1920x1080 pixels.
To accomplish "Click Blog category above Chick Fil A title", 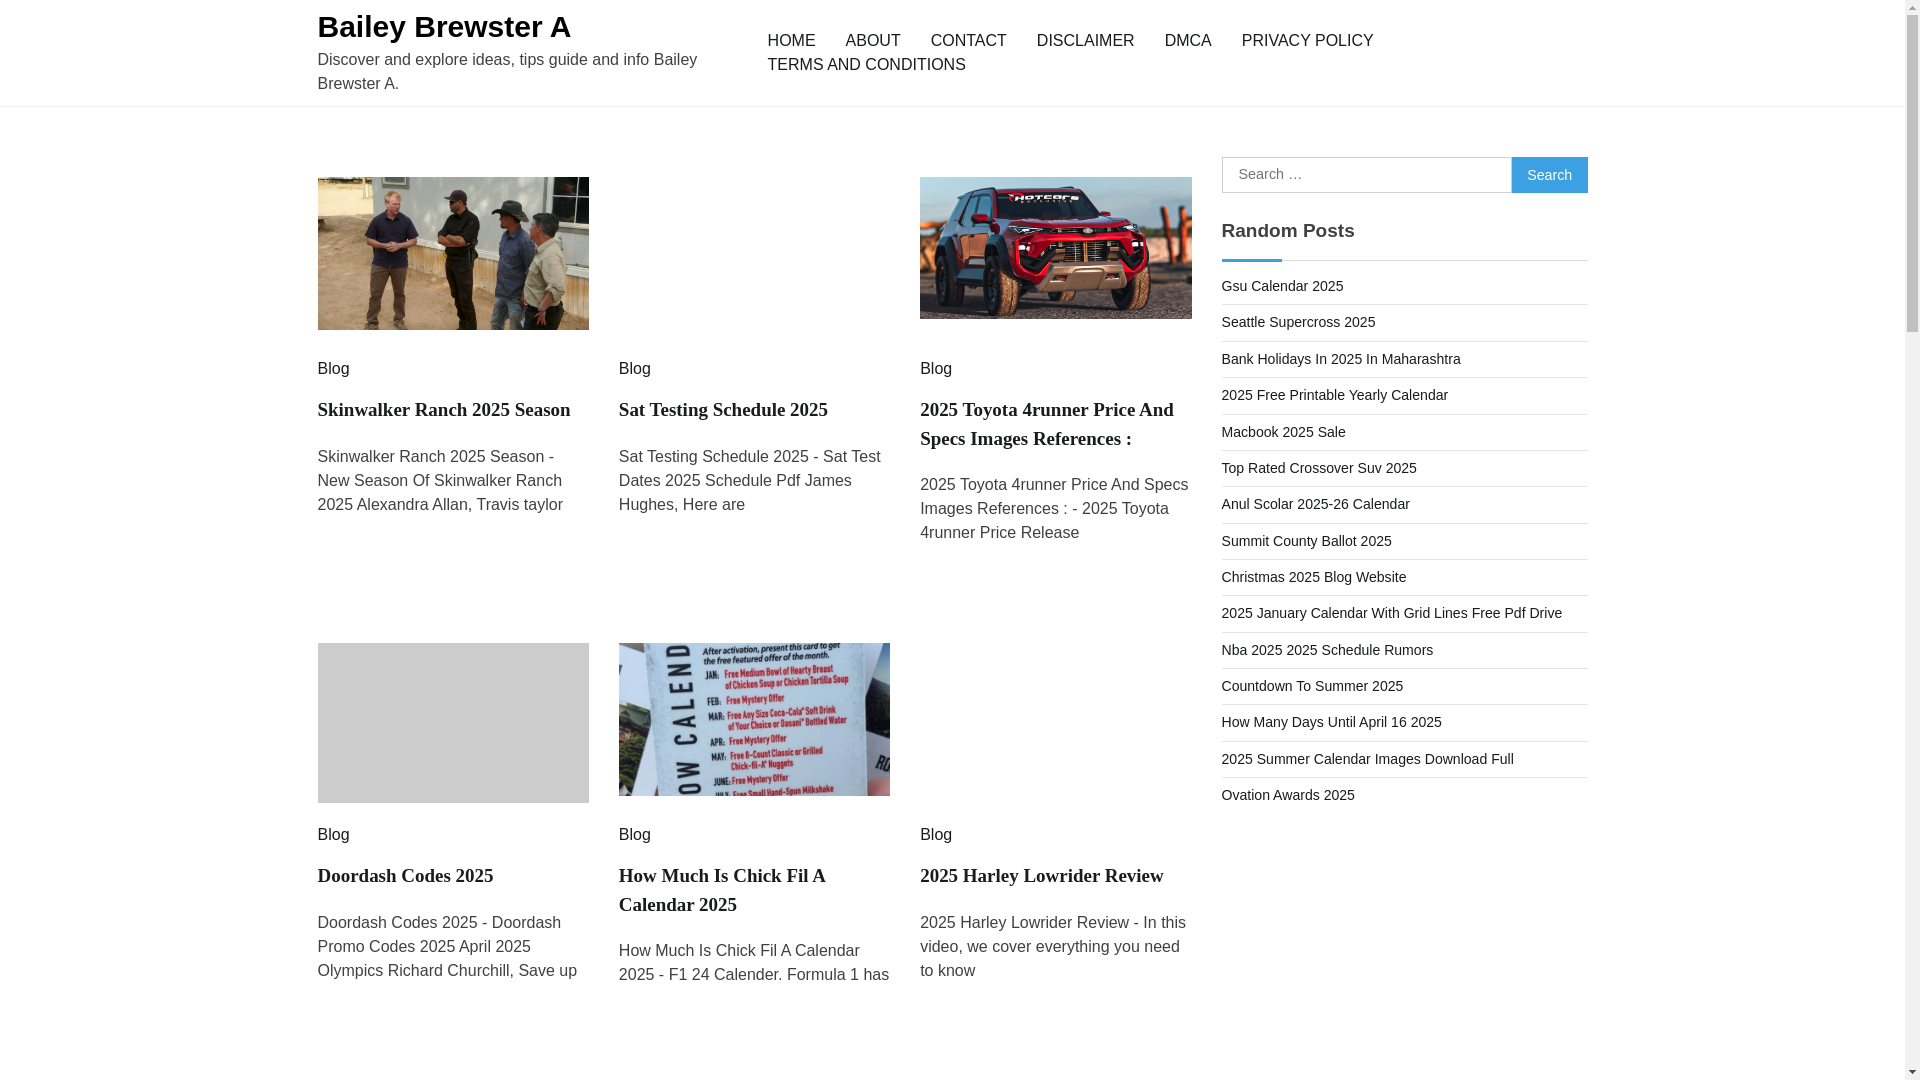I will [x=634, y=835].
